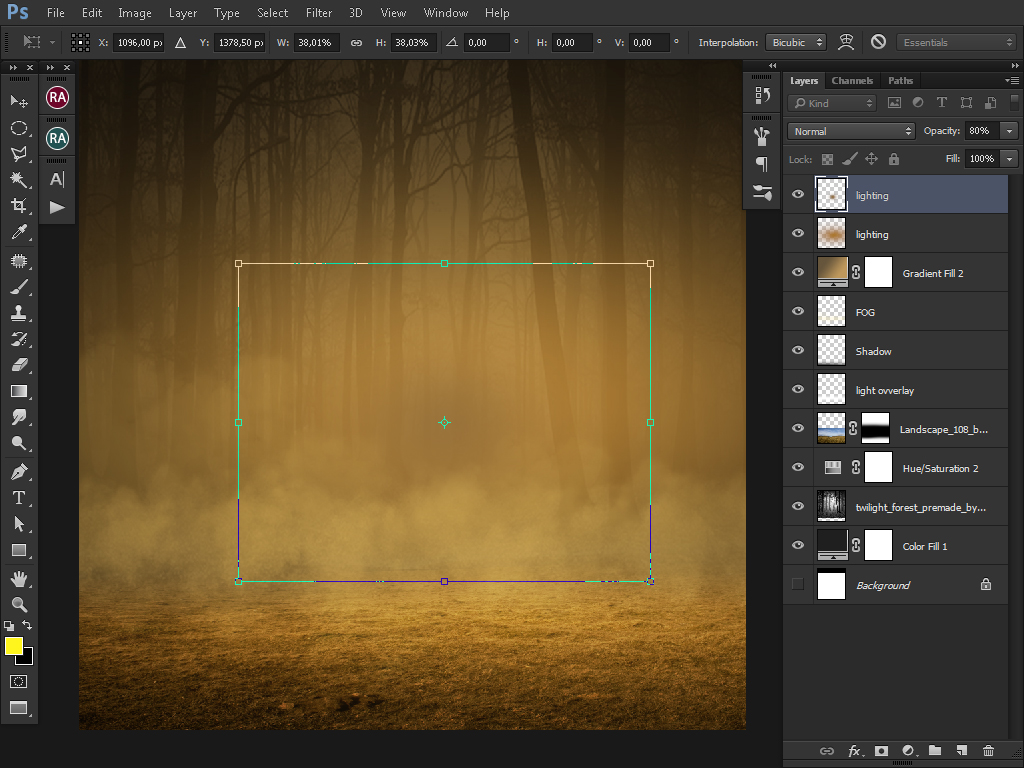
Task: Toggle maintain aspect ratio link
Action: pos(356,42)
